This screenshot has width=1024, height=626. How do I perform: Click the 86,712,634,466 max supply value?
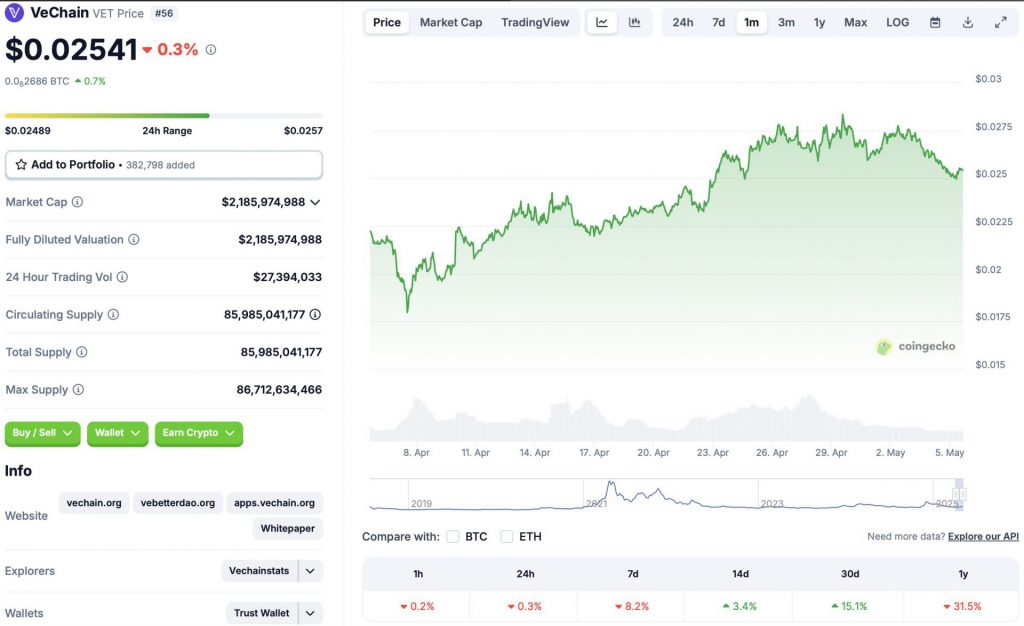pyautogui.click(x=279, y=390)
